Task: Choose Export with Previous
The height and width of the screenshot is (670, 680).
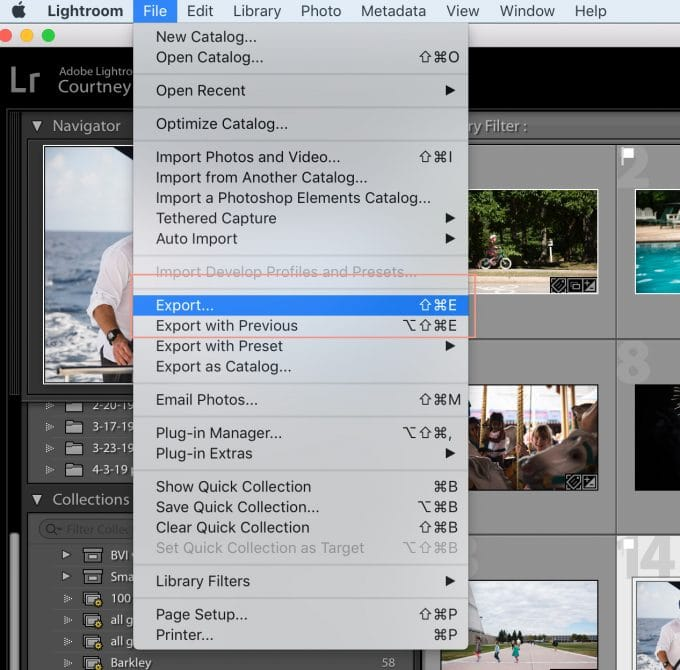Action: tap(301, 326)
